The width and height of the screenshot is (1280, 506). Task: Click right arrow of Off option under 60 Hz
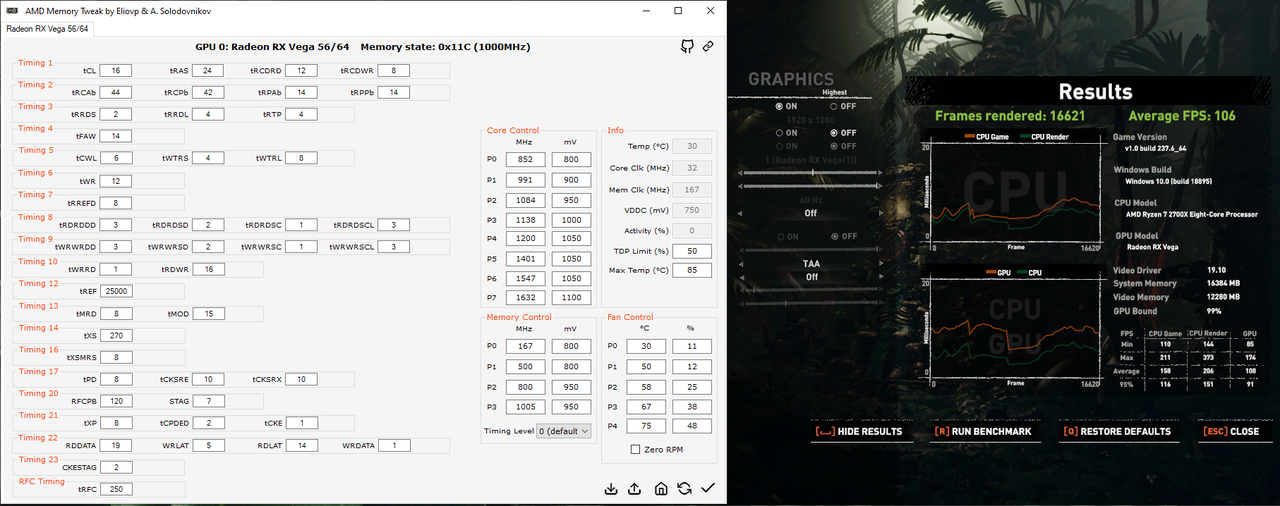click(881, 213)
